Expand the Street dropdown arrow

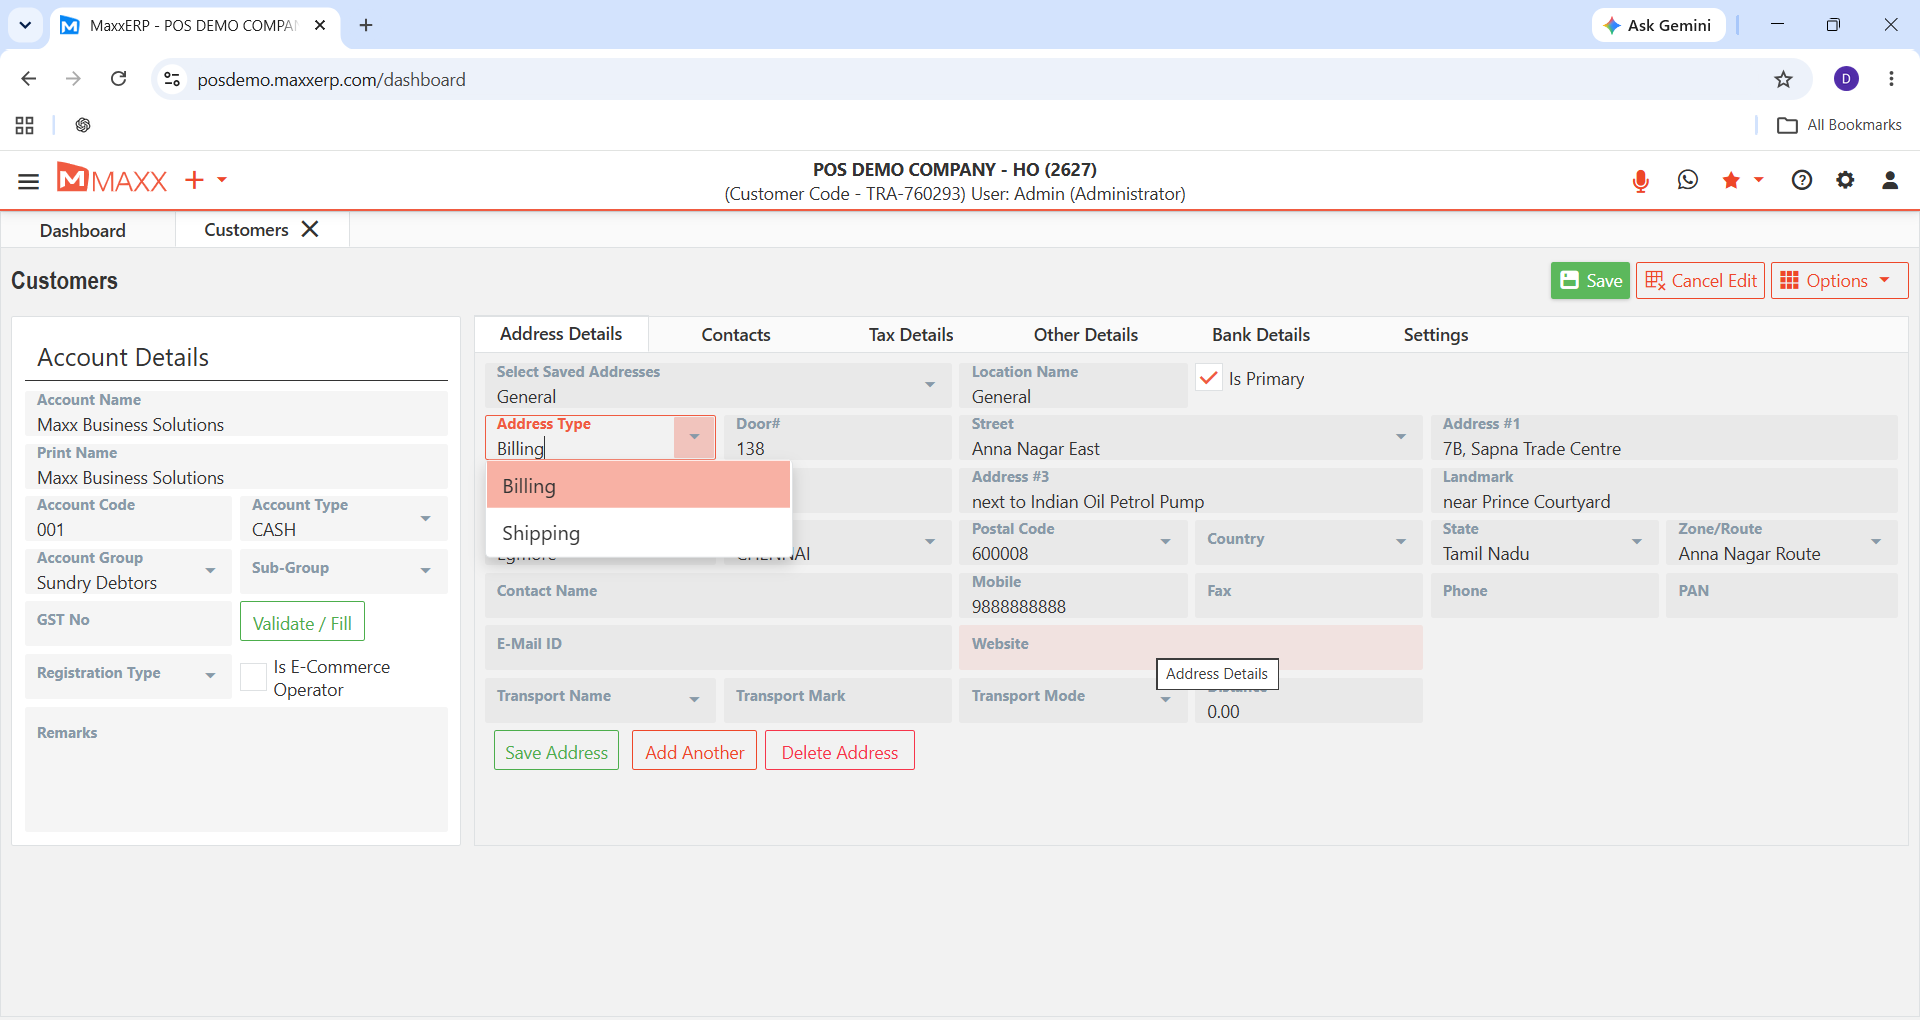pos(1401,437)
